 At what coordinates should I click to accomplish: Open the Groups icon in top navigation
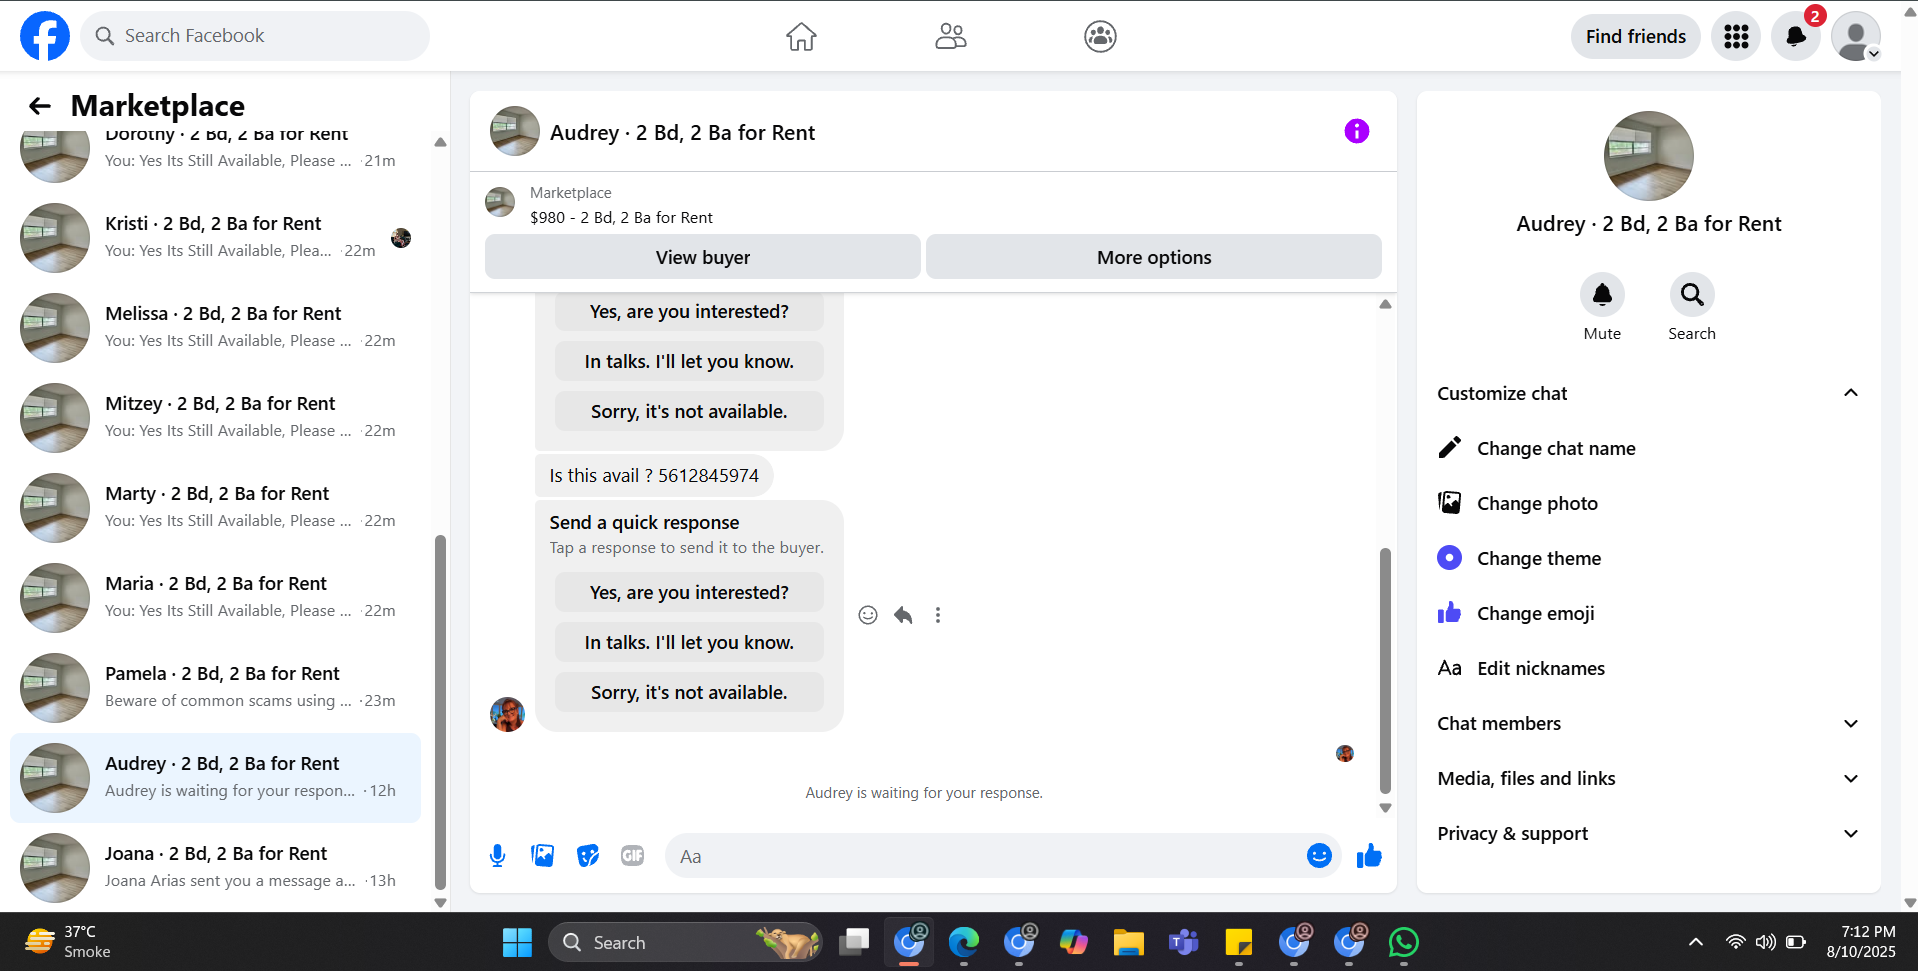[1100, 36]
